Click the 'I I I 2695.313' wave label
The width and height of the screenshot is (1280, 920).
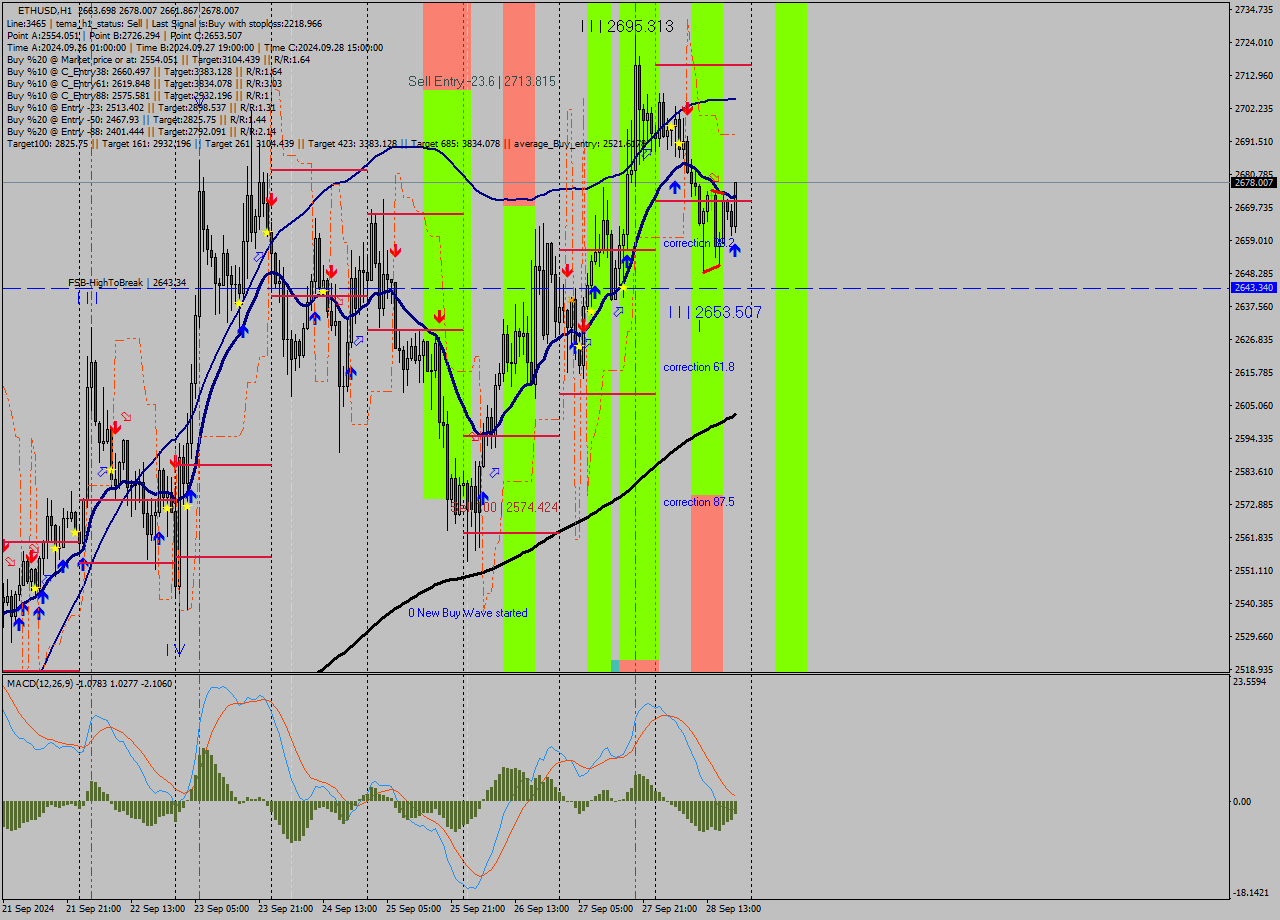point(627,26)
